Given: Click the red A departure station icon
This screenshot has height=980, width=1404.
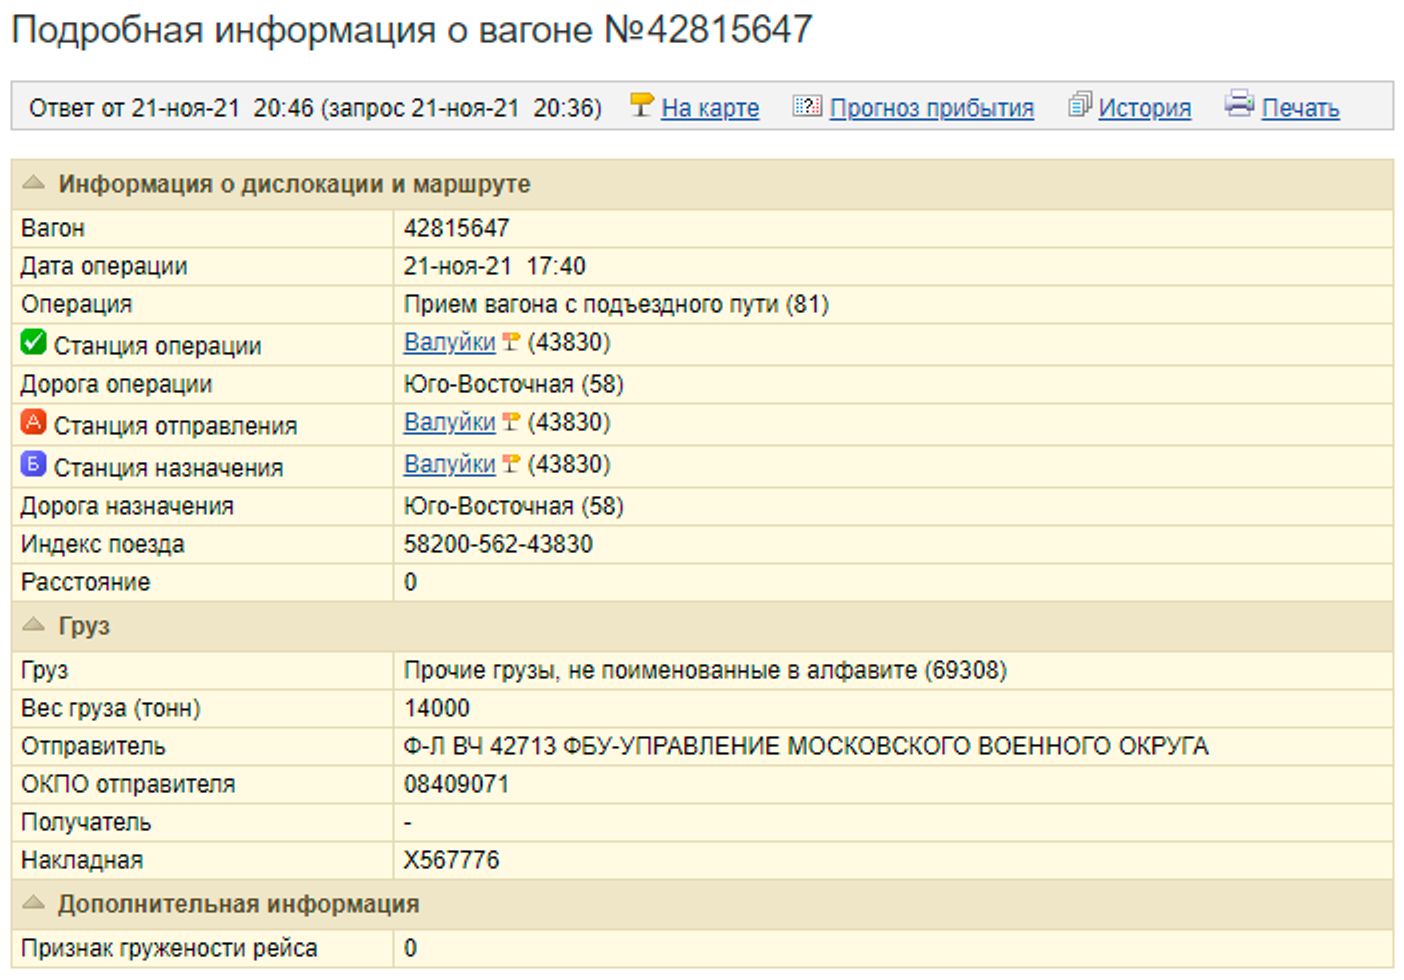Looking at the screenshot, I should 33,423.
